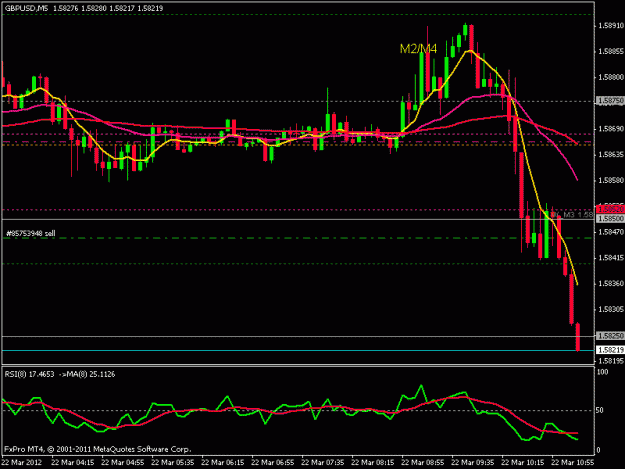
Task: Click the 22 Mar 04:15 time label
Action: [73, 463]
